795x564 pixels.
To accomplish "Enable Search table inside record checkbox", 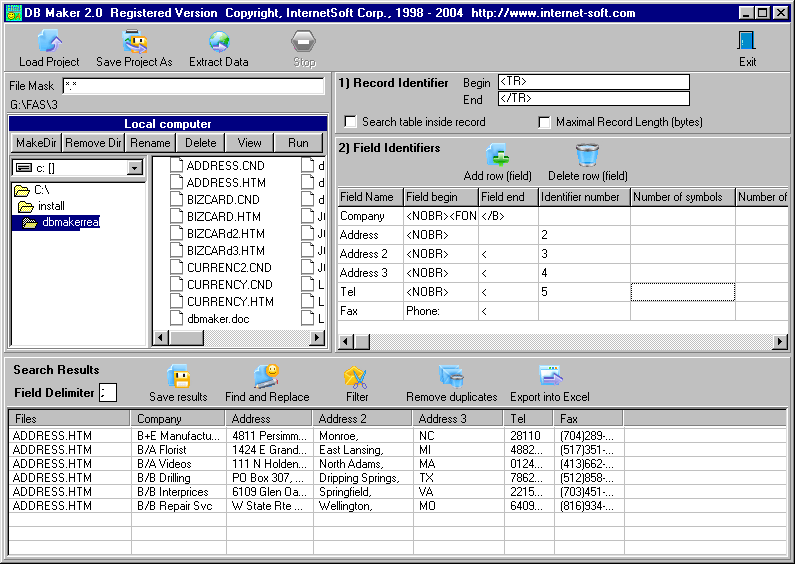I will pos(350,122).
